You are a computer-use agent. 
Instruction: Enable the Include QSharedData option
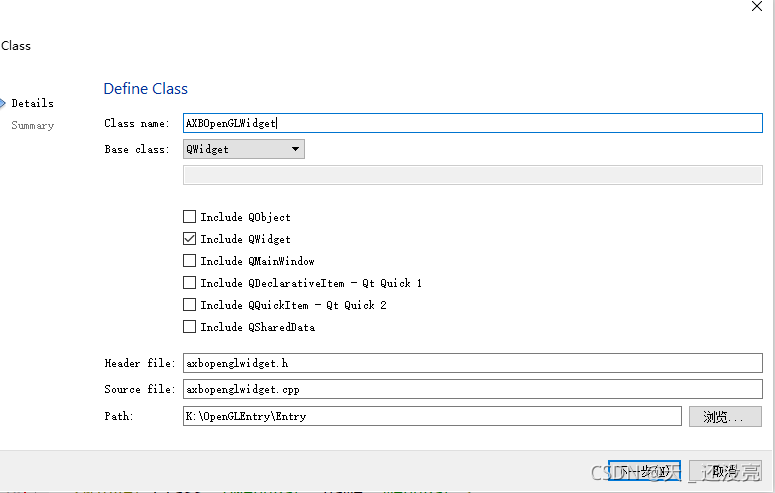[x=190, y=327]
